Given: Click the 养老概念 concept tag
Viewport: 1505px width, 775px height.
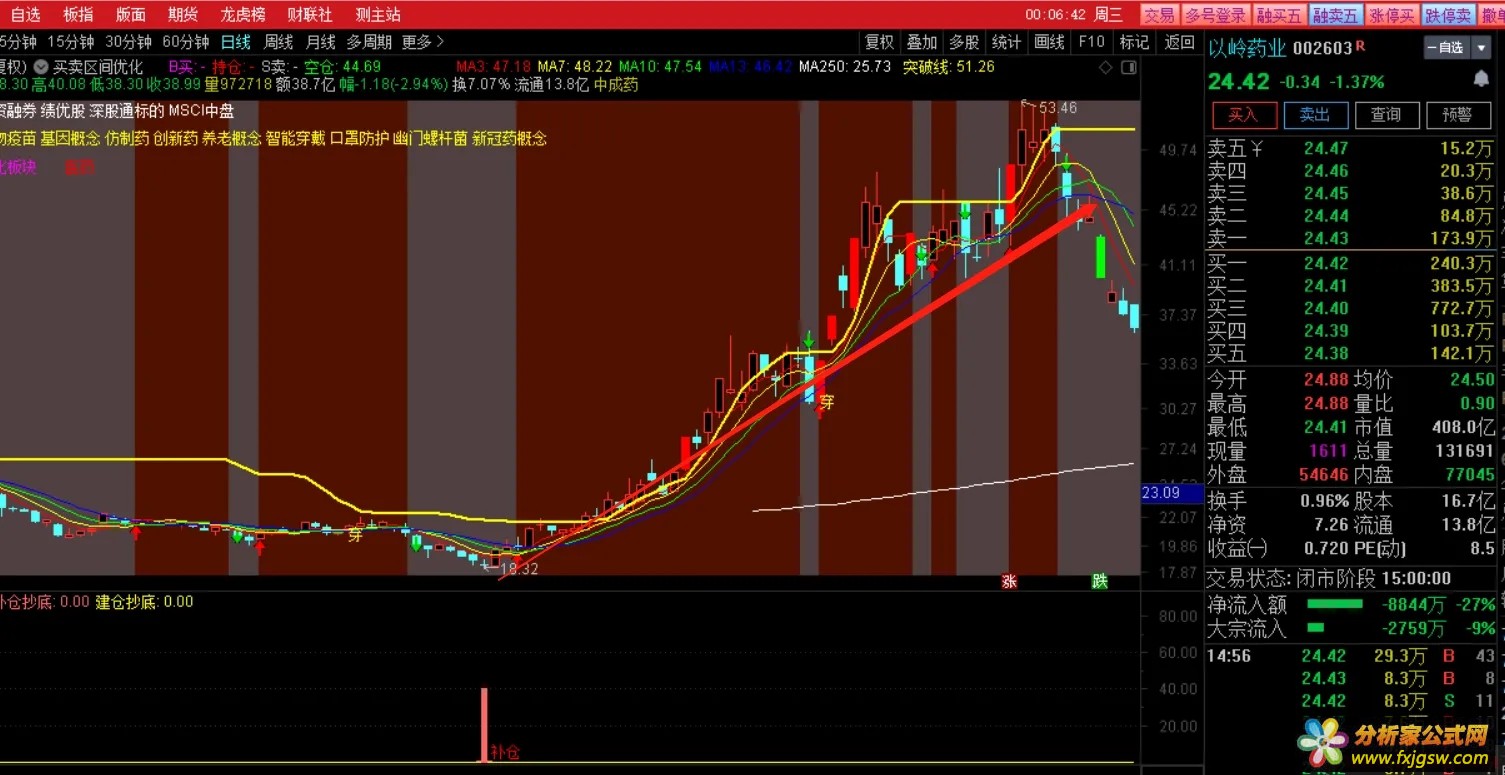Looking at the screenshot, I should pos(232,139).
